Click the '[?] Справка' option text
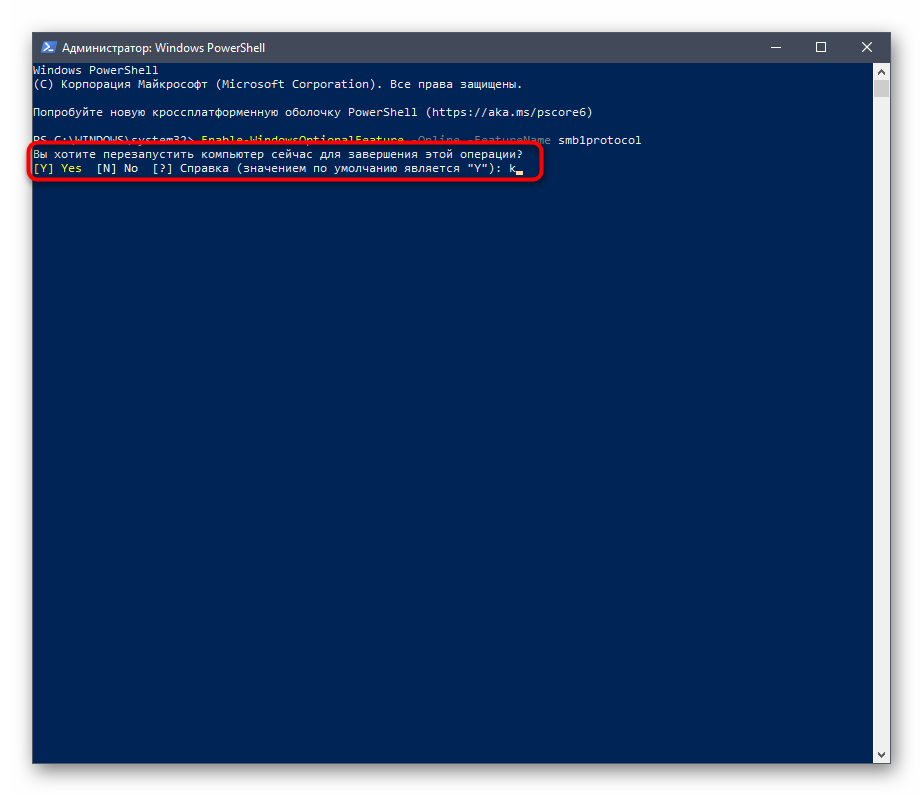 coord(191,168)
